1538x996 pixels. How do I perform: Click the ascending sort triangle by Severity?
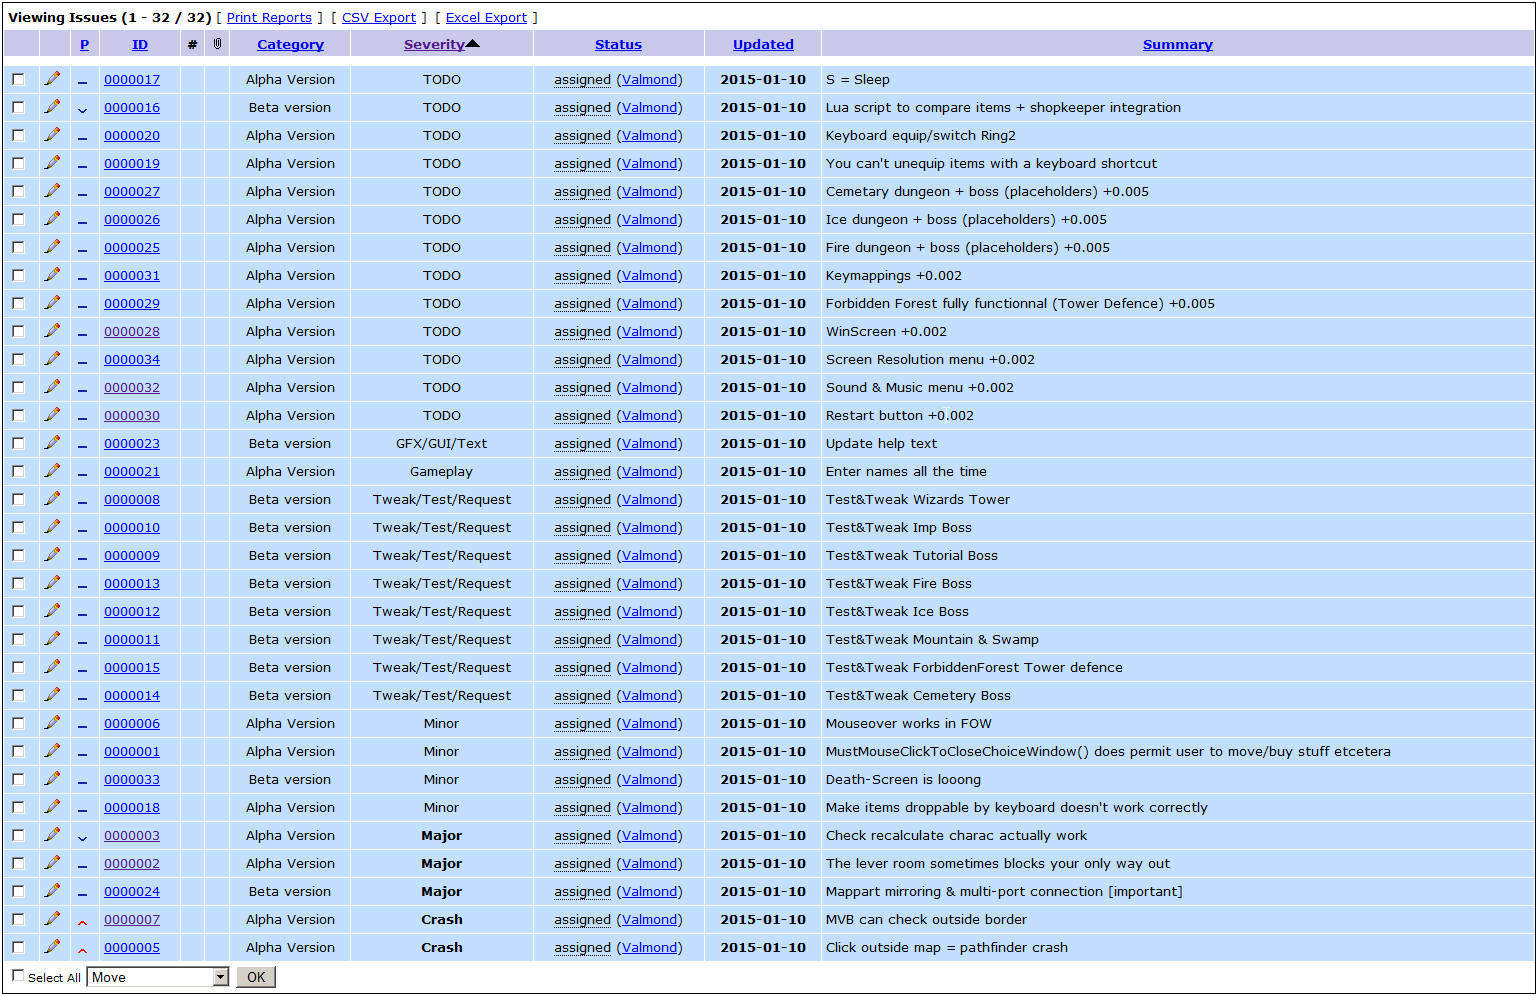click(x=473, y=43)
